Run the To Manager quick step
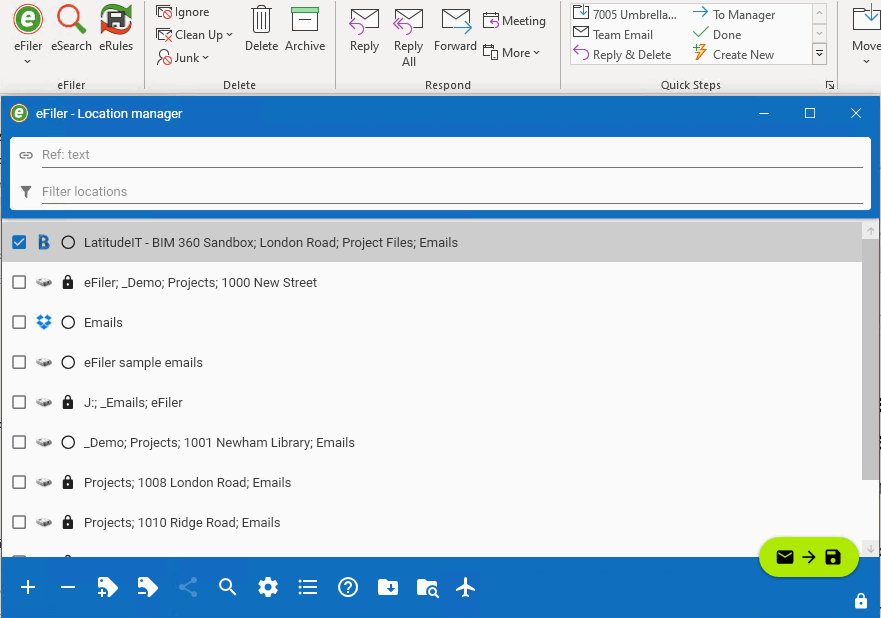The height and width of the screenshot is (618, 881). pos(734,14)
